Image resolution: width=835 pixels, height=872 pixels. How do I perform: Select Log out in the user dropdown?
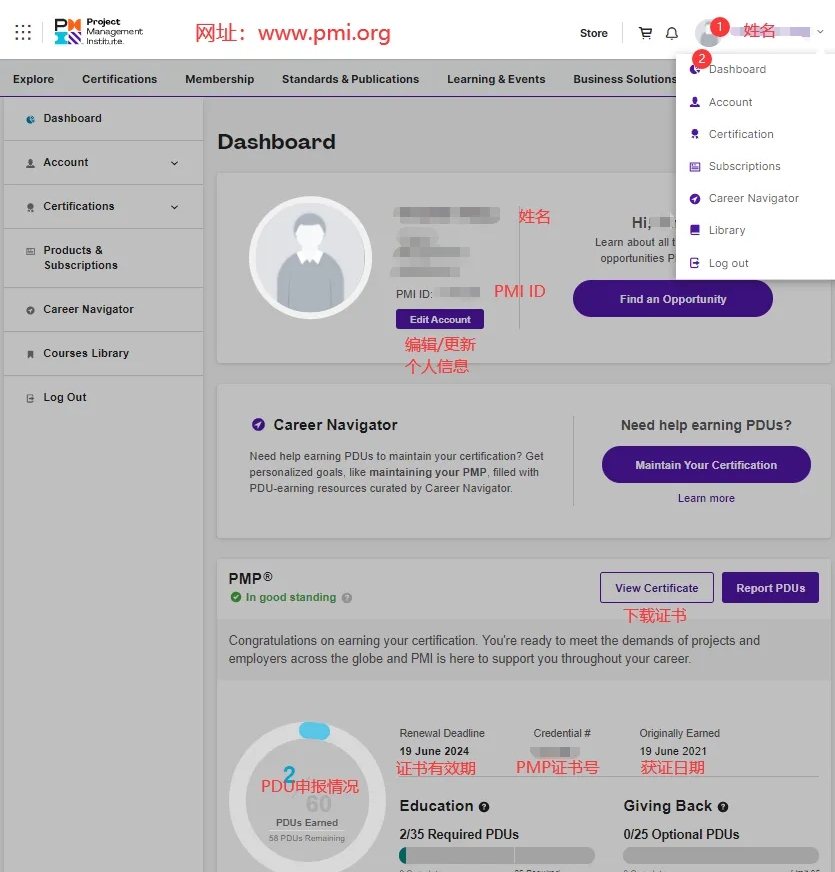point(728,263)
